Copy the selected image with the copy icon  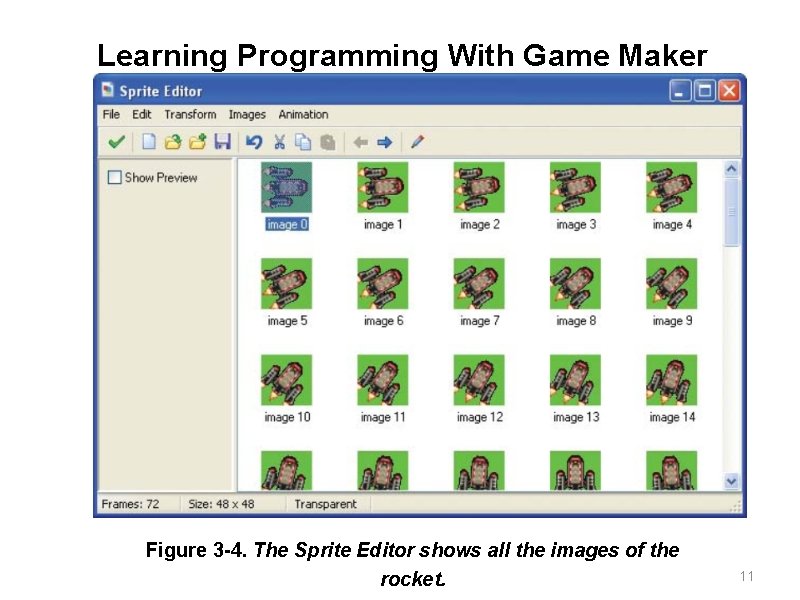(x=303, y=141)
